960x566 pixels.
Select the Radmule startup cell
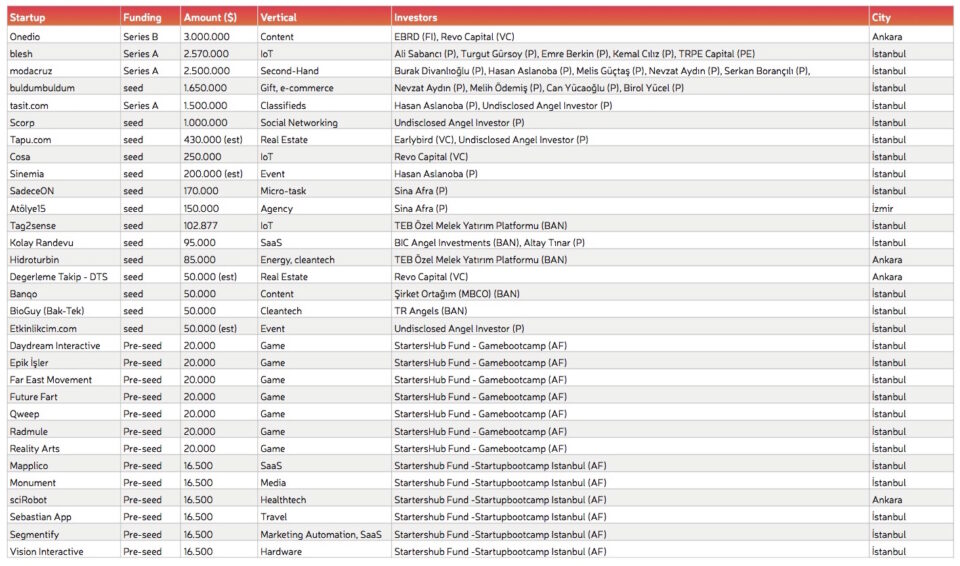coord(64,431)
